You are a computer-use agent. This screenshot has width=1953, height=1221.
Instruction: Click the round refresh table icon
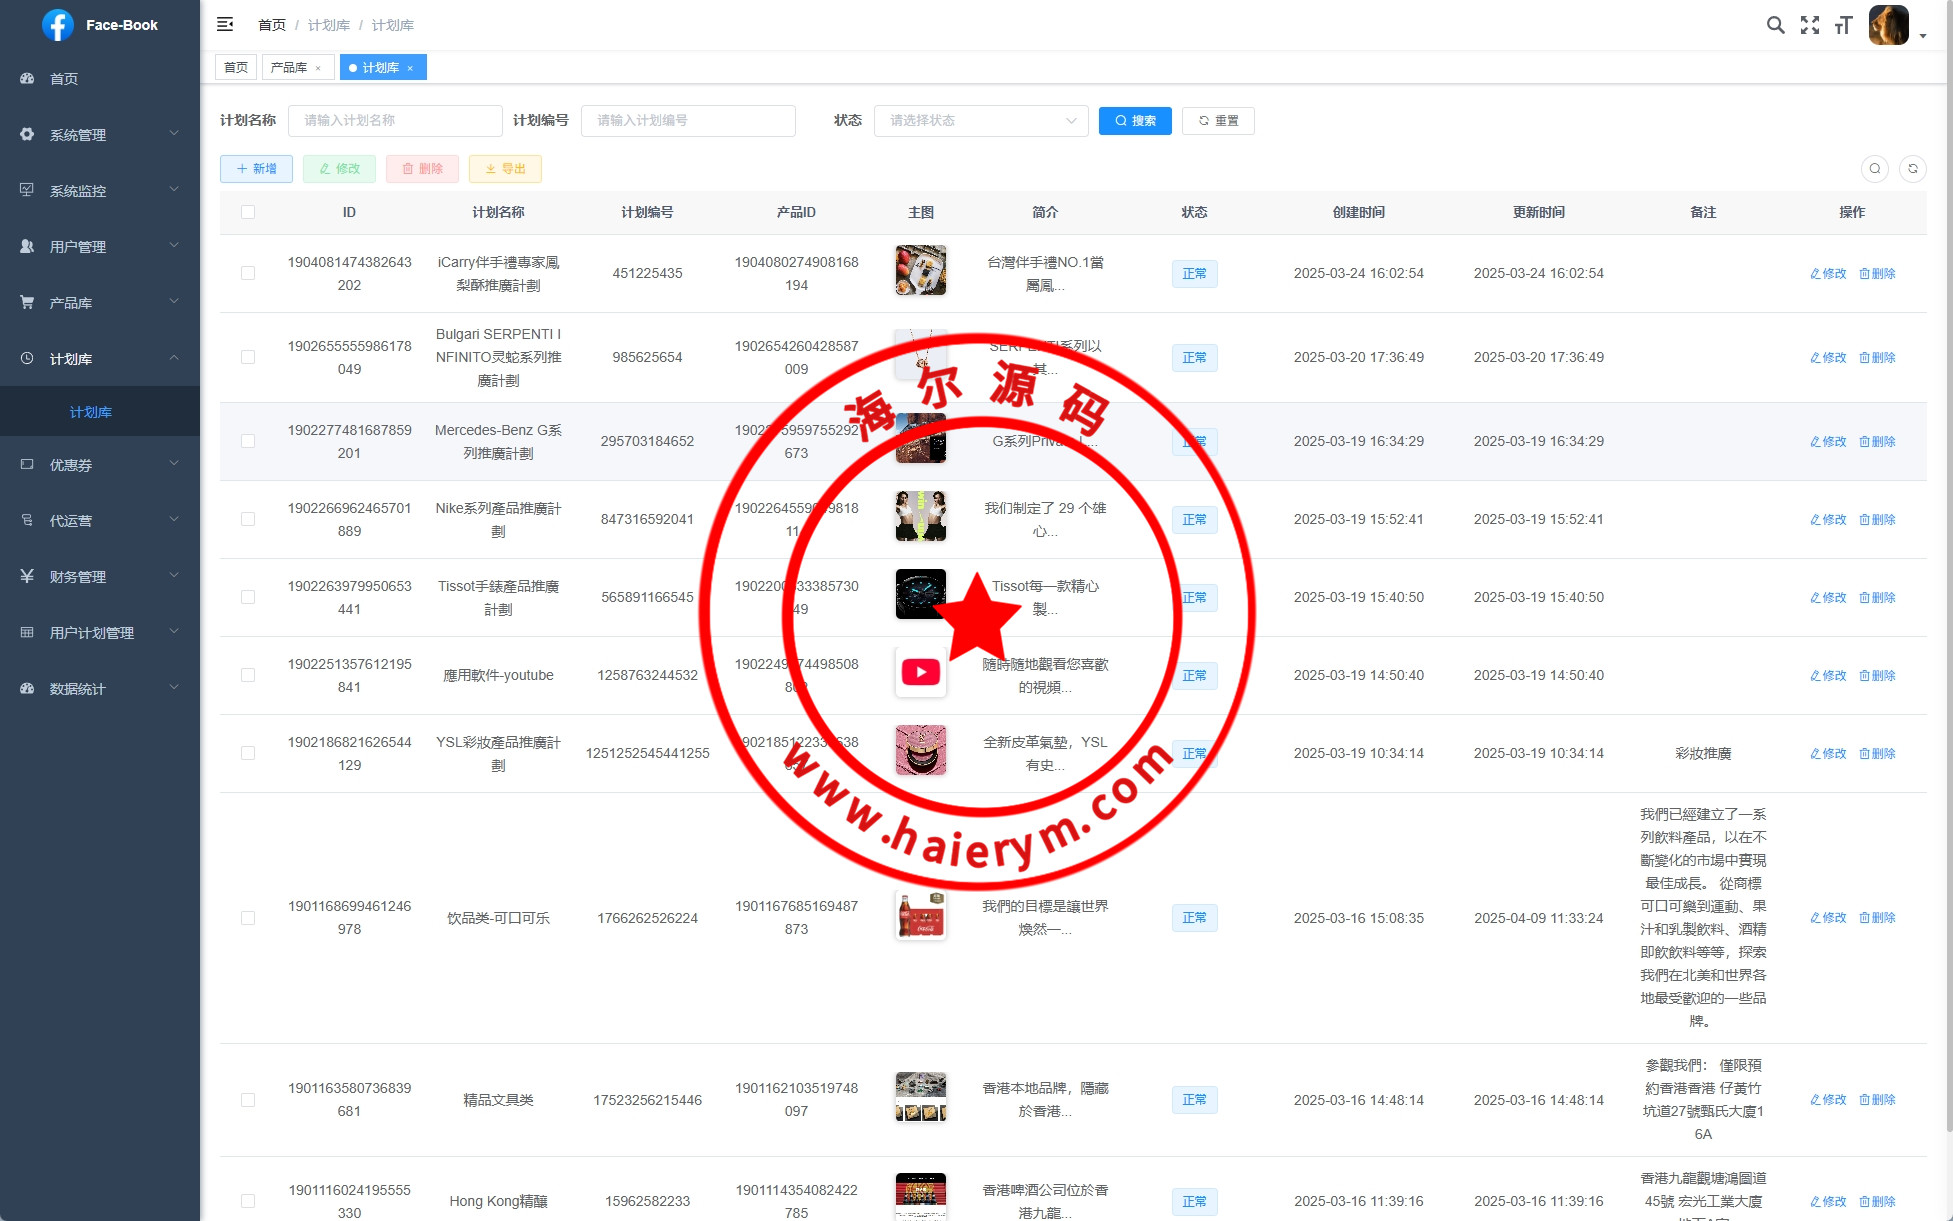point(1913,169)
